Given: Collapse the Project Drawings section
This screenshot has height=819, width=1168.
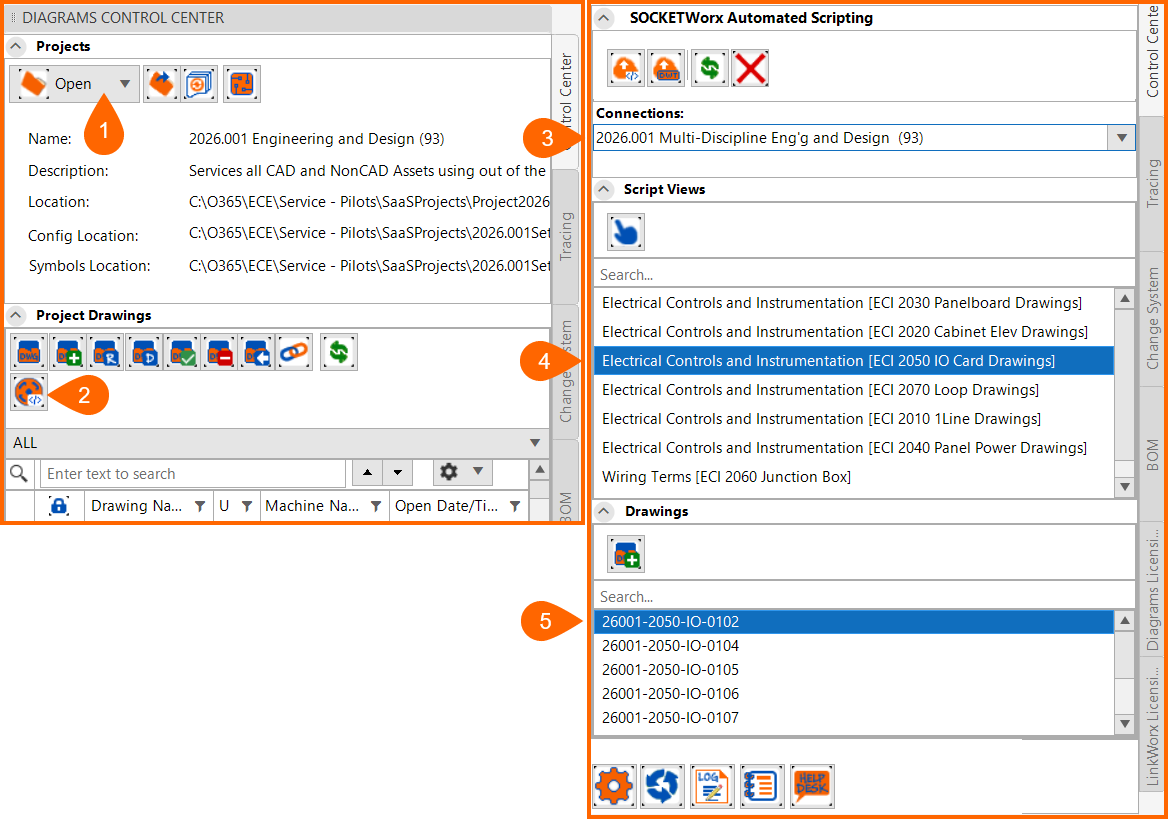Looking at the screenshot, I should click(x=16, y=315).
